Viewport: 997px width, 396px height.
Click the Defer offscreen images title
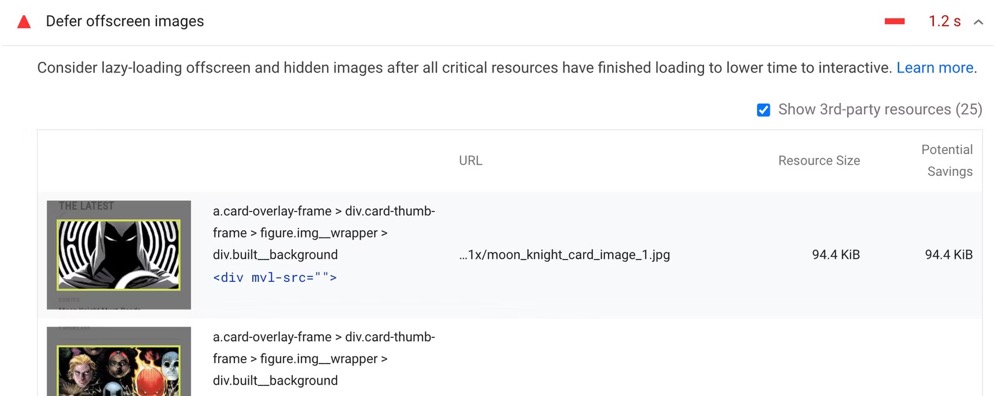tap(125, 22)
